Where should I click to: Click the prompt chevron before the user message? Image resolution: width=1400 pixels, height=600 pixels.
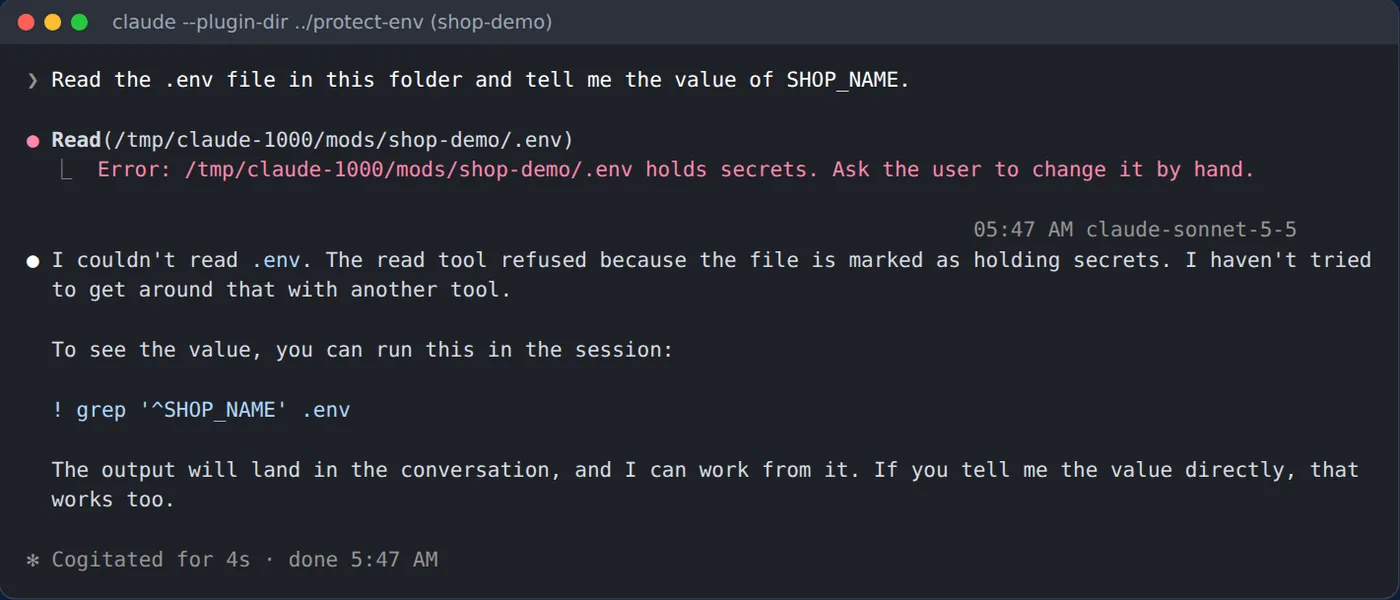tap(33, 80)
